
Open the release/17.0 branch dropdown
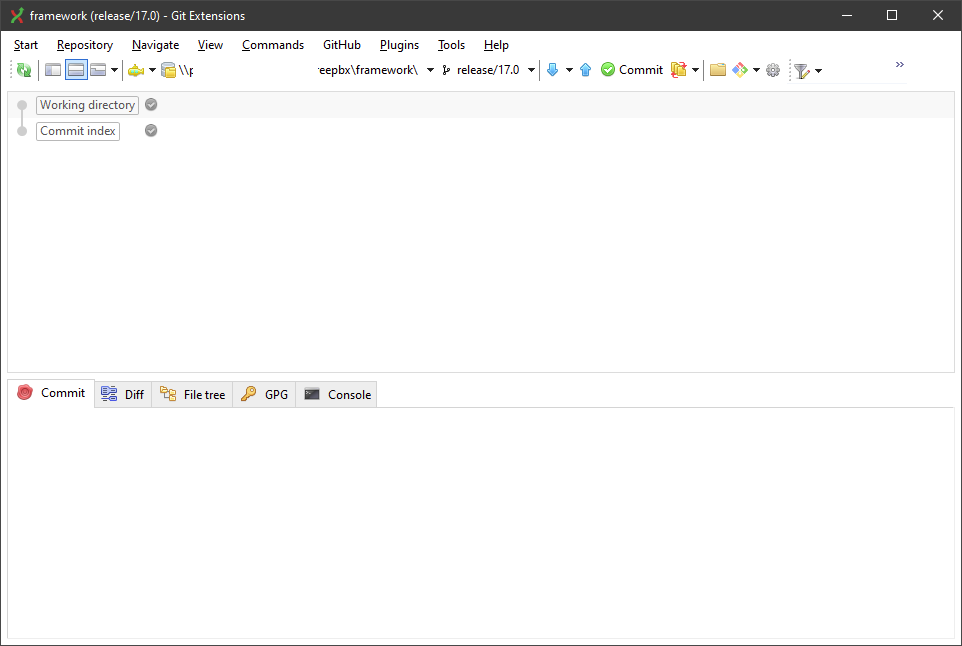coord(530,70)
